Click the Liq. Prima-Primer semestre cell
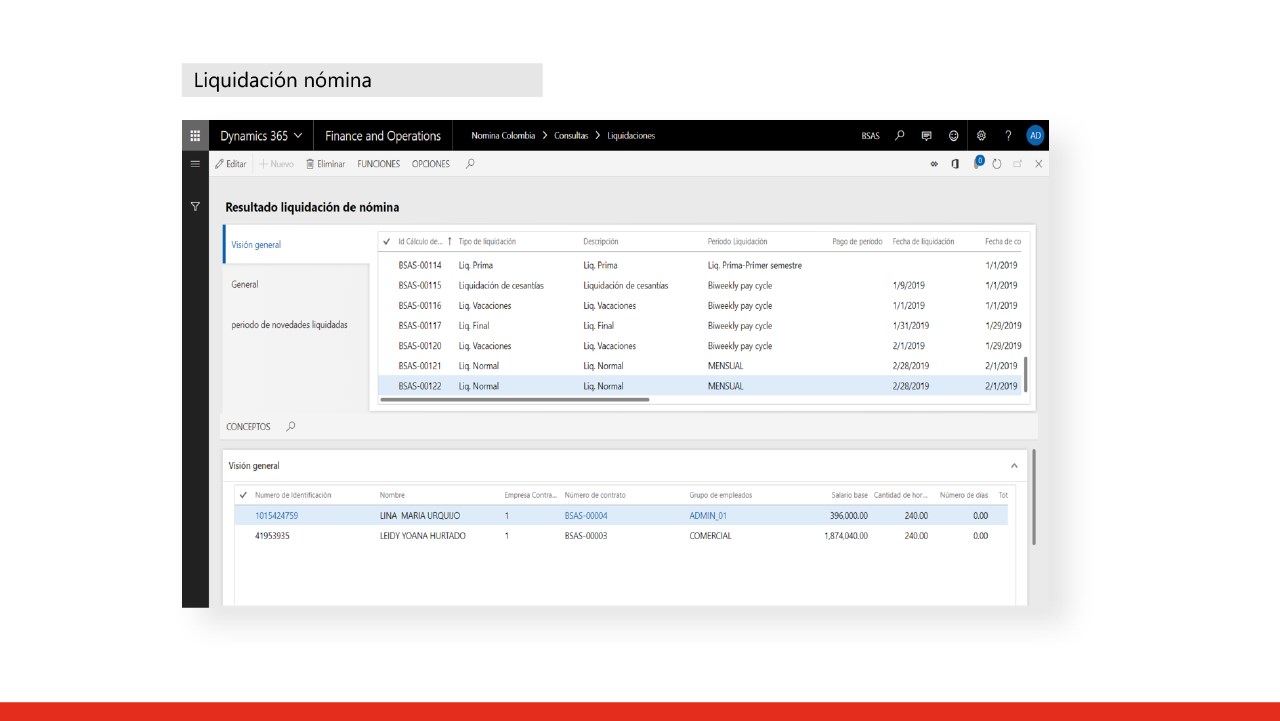The height and width of the screenshot is (721, 1280). (754, 265)
